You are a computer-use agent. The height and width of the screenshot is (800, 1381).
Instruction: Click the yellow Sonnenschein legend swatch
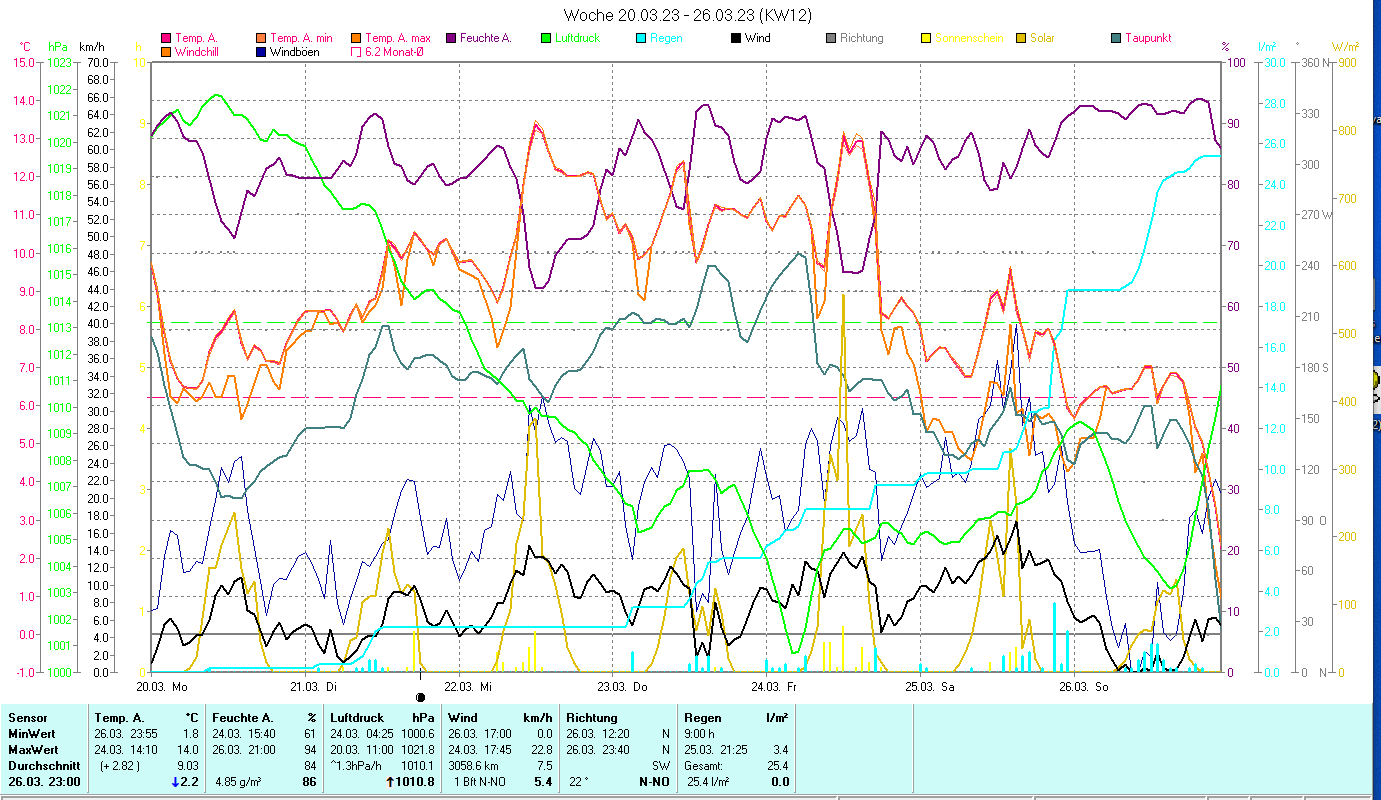click(x=925, y=39)
